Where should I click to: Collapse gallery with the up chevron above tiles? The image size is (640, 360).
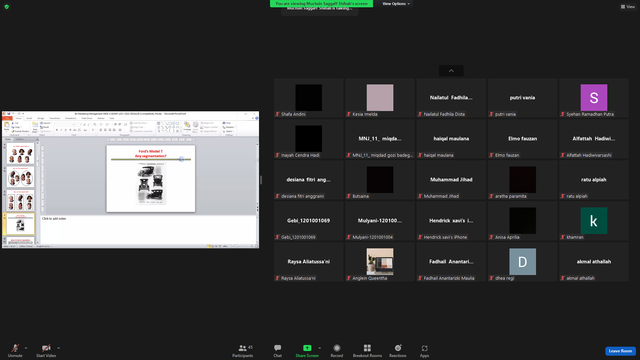451,71
